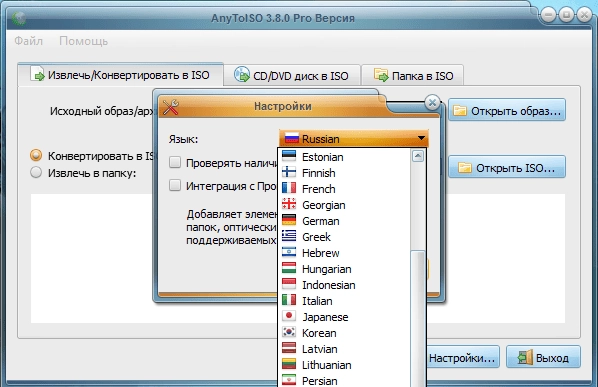Switch to Папка в ISO tab
The image size is (598, 387).
(413, 75)
